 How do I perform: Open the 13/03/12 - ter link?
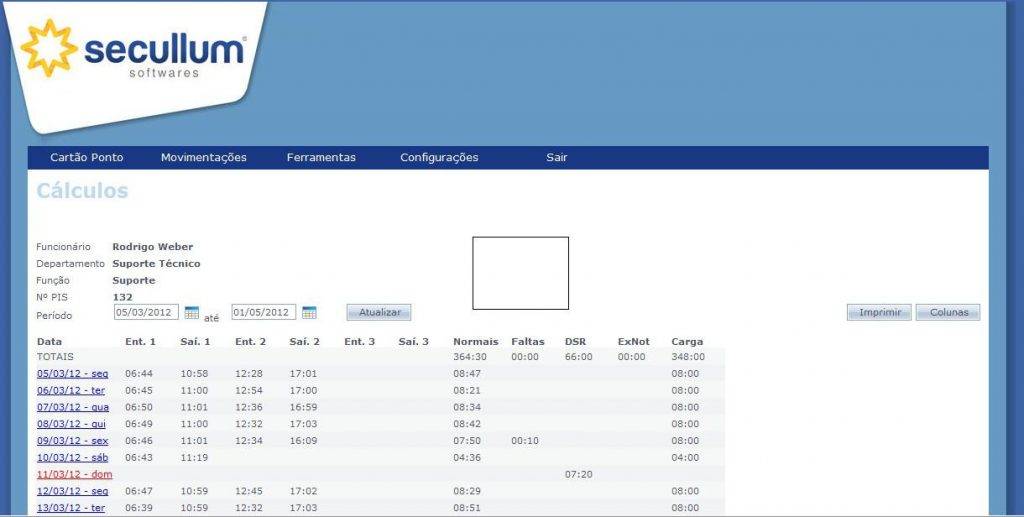coord(71,508)
